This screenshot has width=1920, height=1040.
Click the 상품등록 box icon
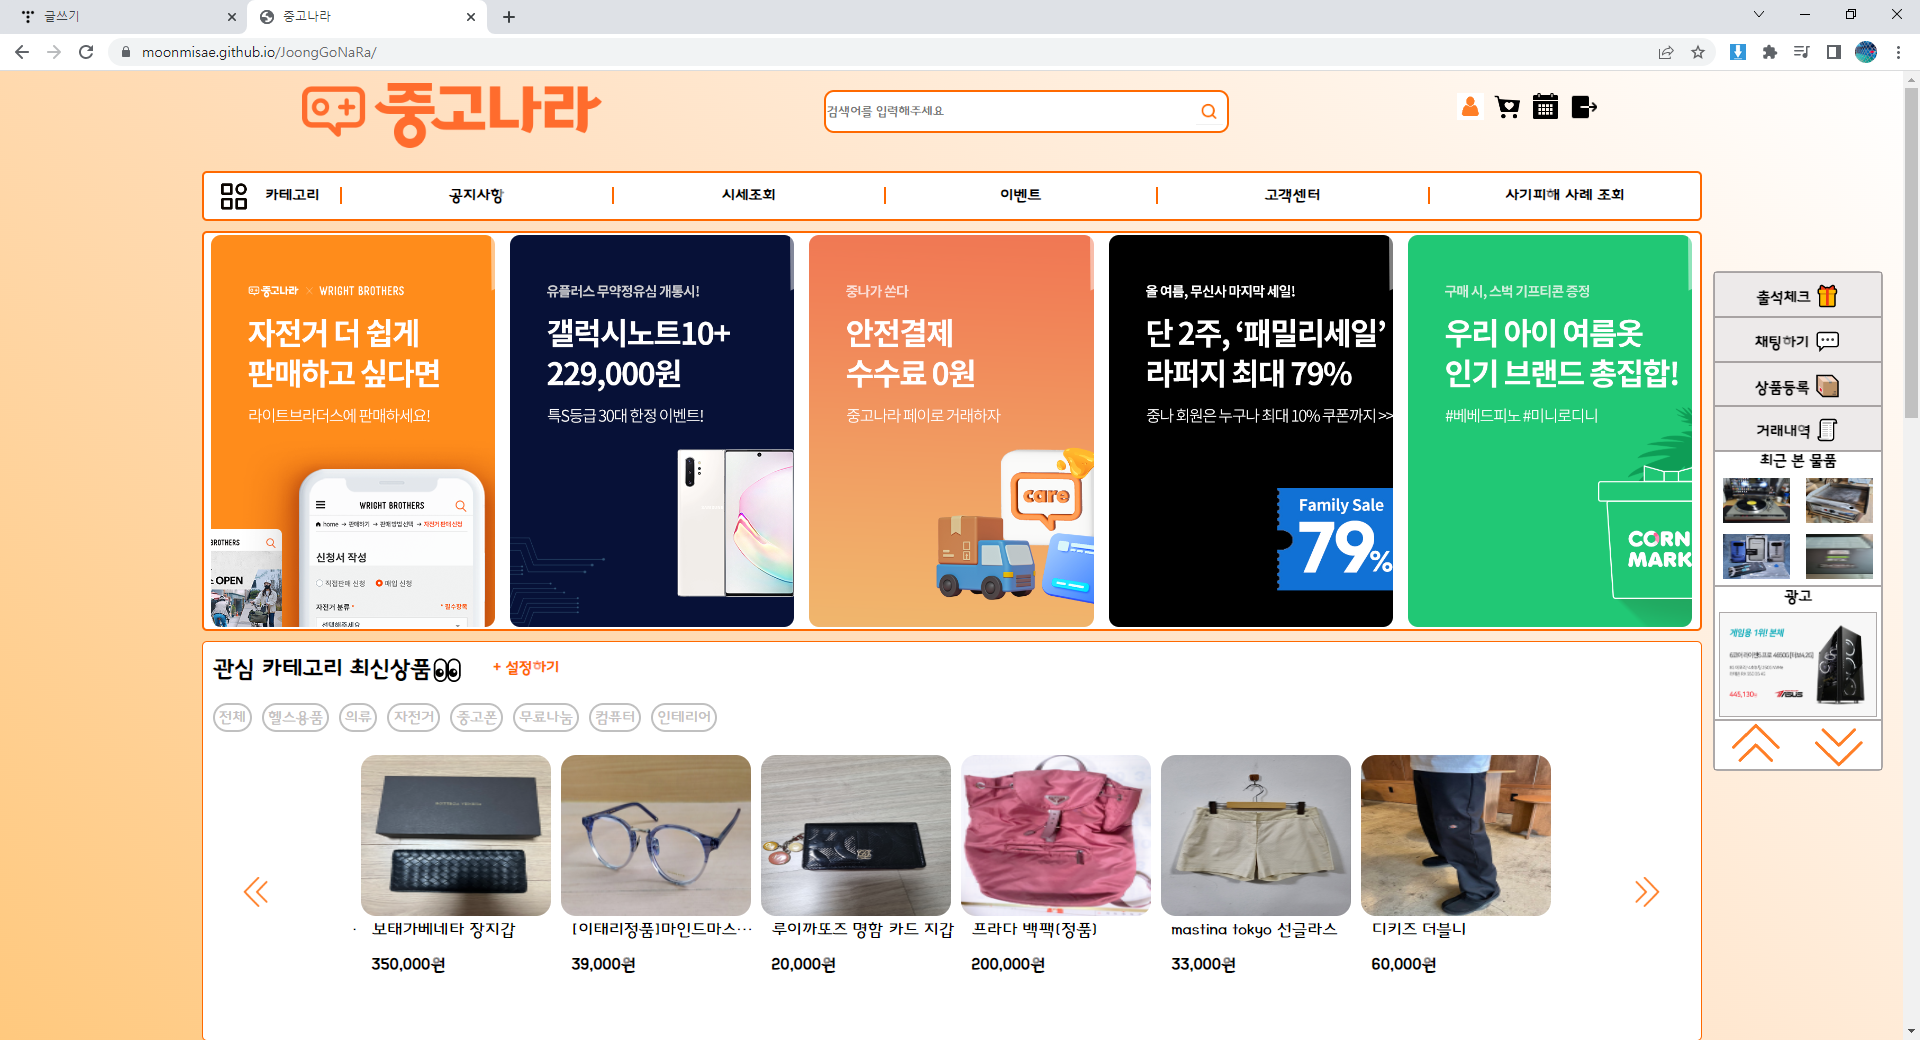pos(1828,386)
